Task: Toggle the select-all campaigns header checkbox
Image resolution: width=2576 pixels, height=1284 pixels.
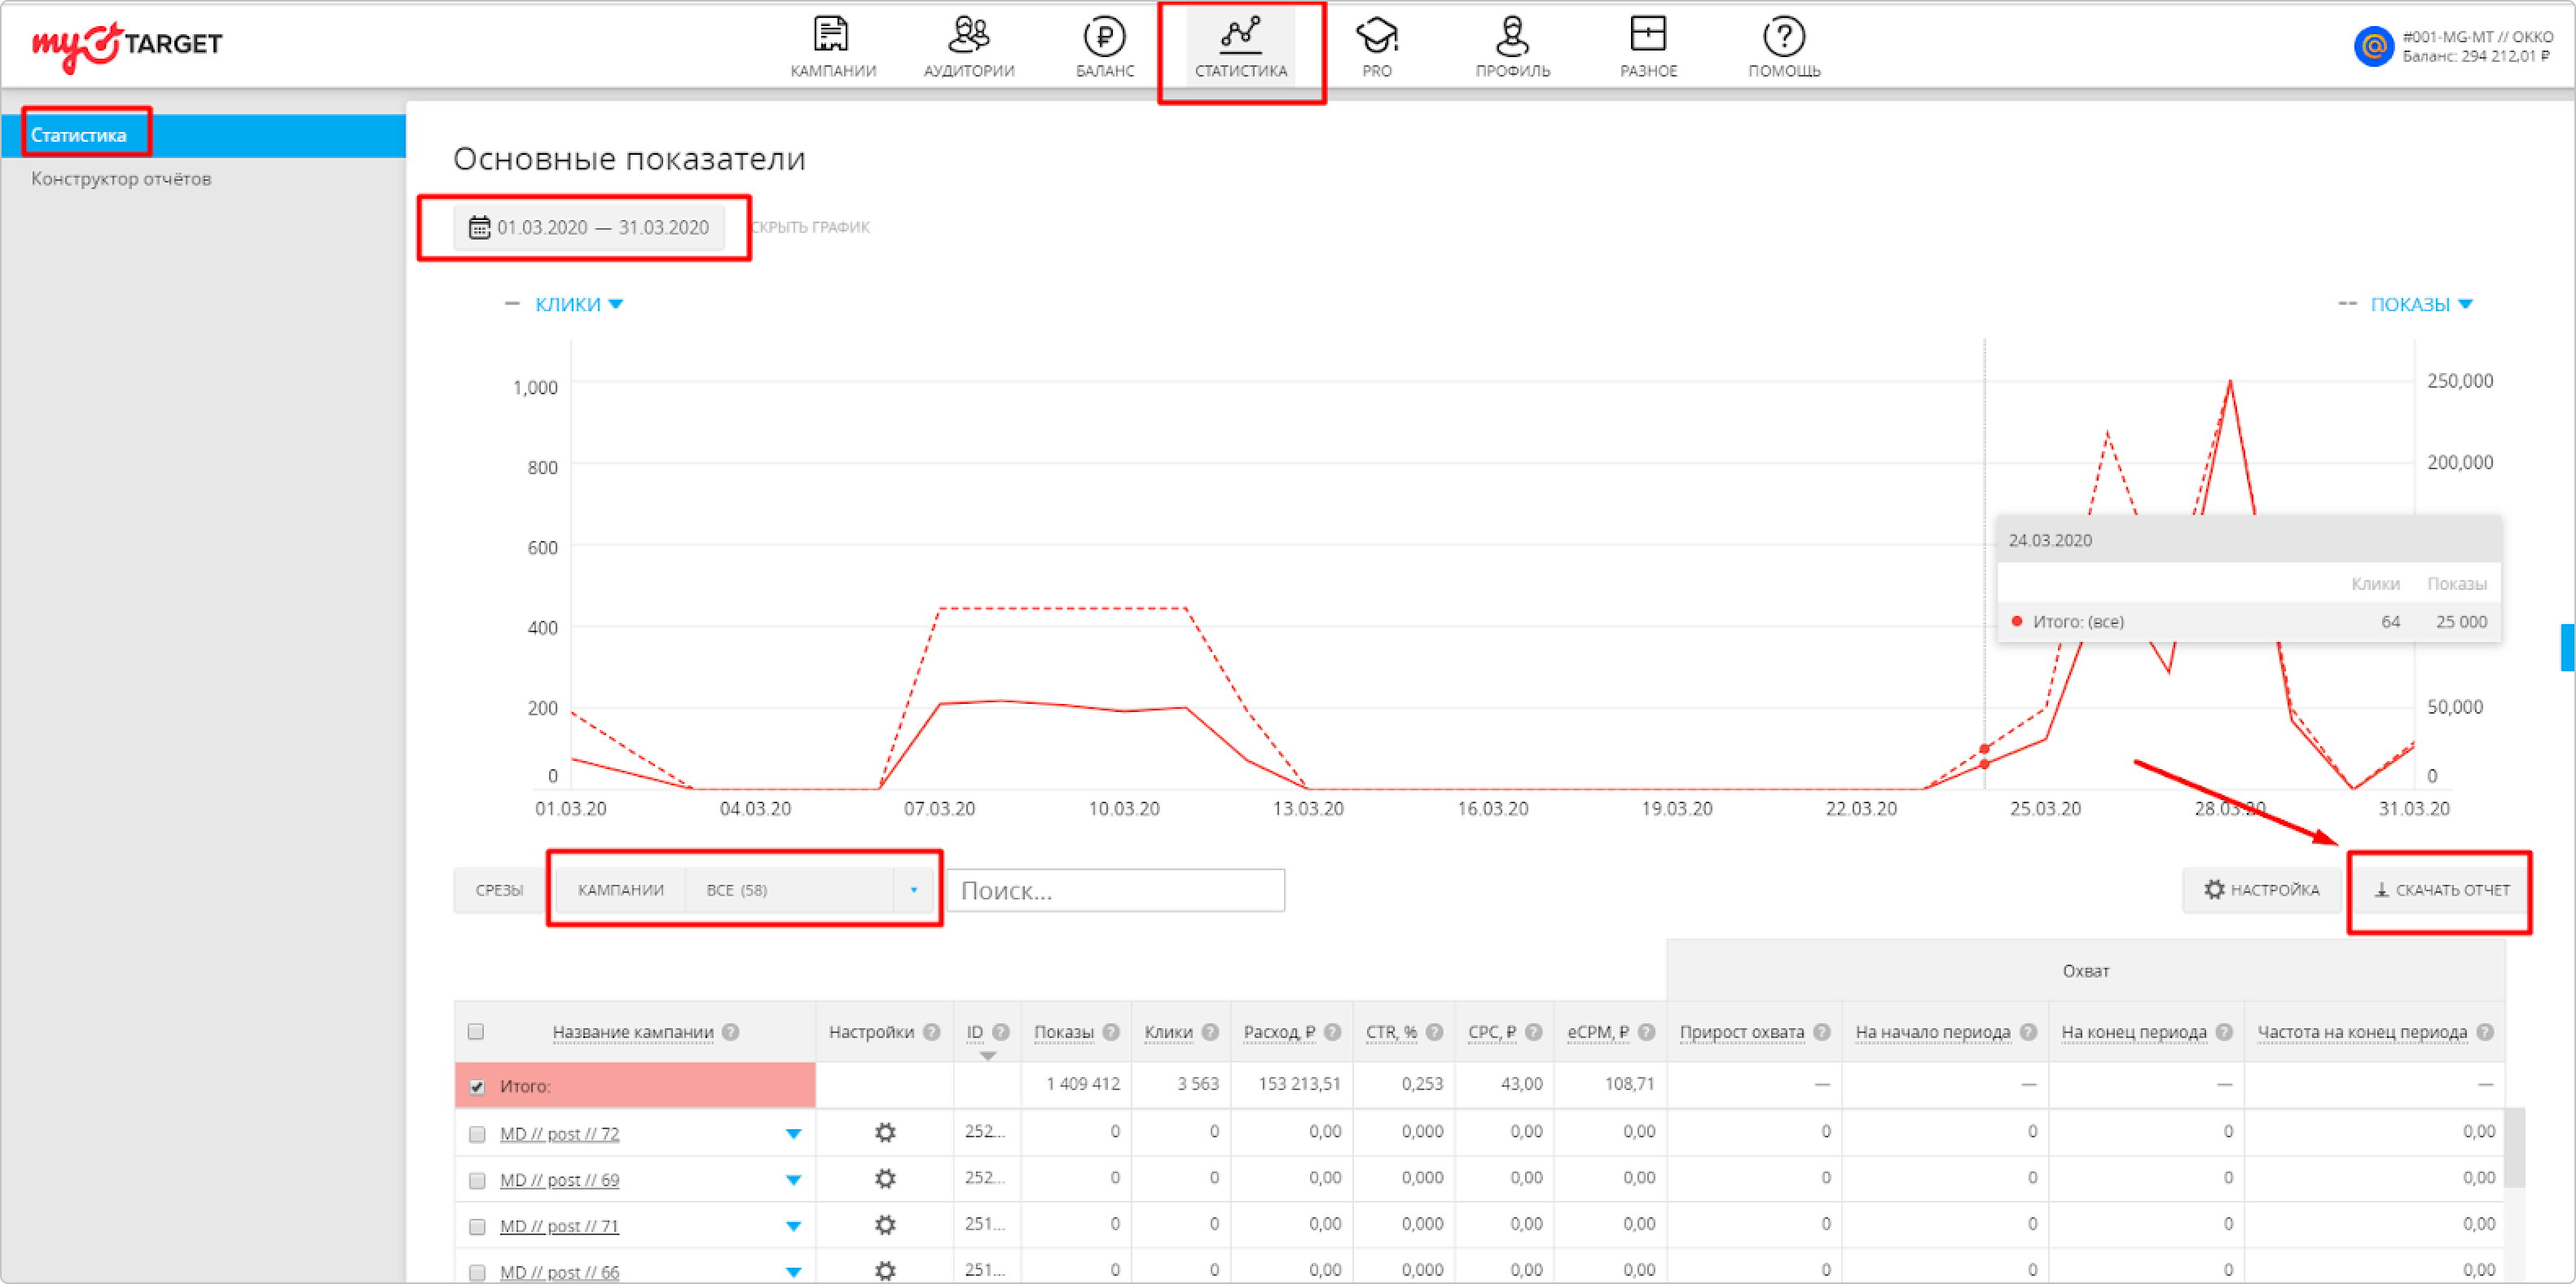Action: click(x=476, y=1031)
